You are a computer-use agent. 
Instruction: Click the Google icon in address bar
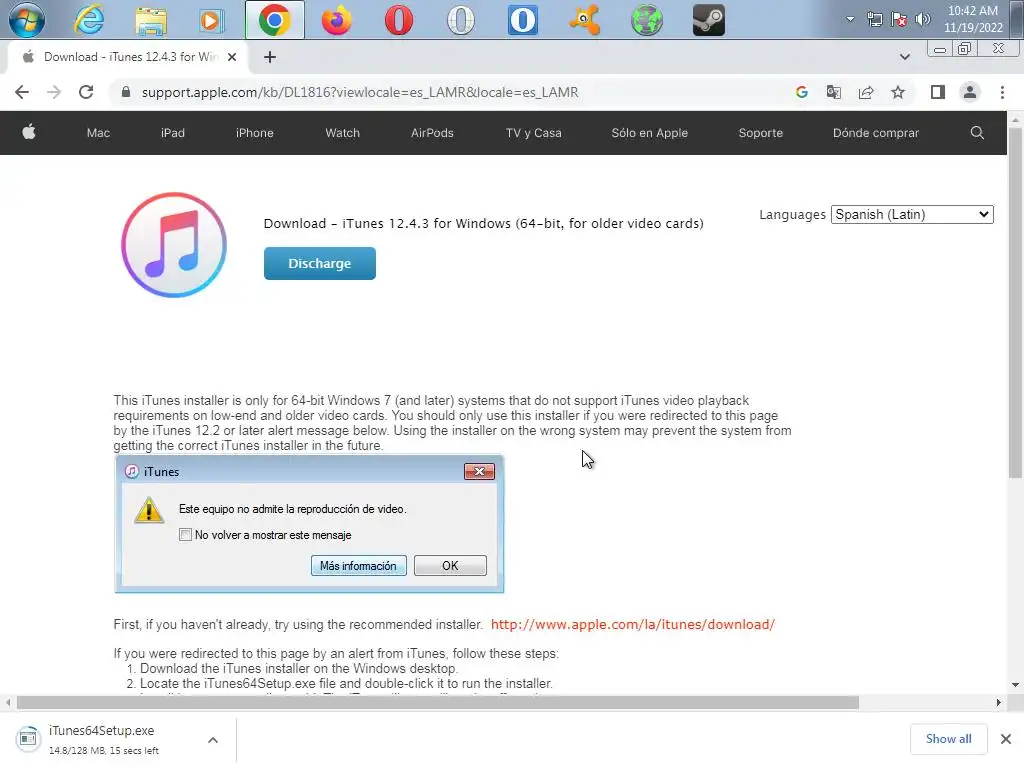[802, 92]
